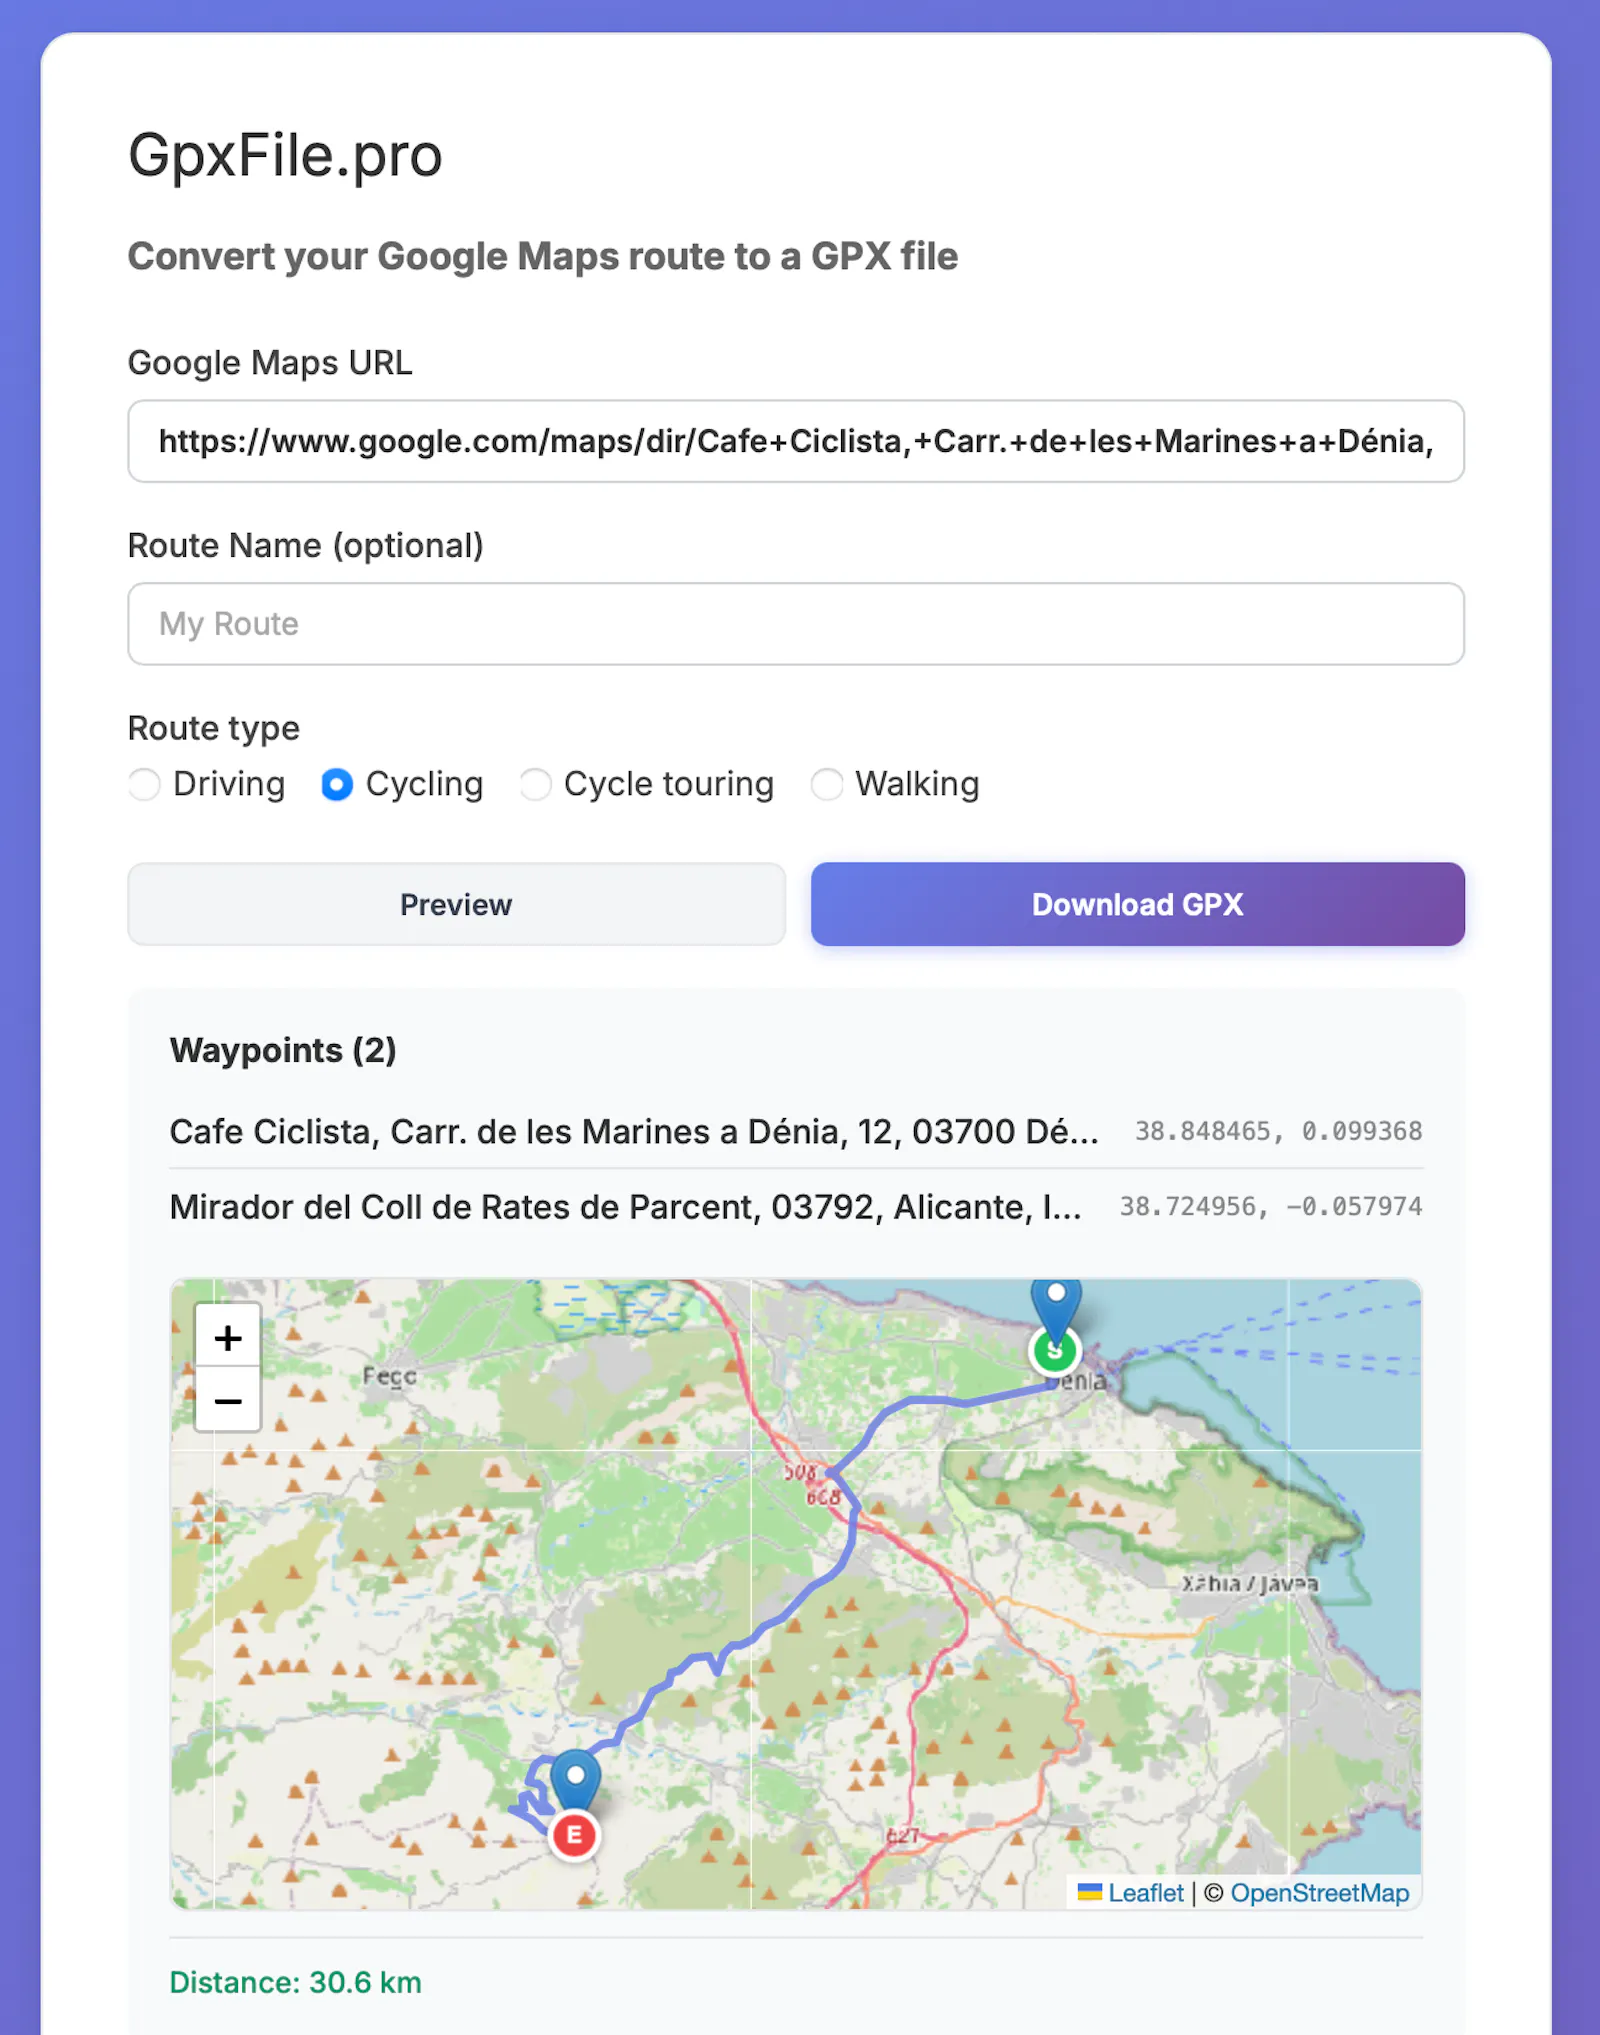The height and width of the screenshot is (2035, 1600).
Task: Click coordinates 38.724956, -0.057974
Action: 1270,1206
